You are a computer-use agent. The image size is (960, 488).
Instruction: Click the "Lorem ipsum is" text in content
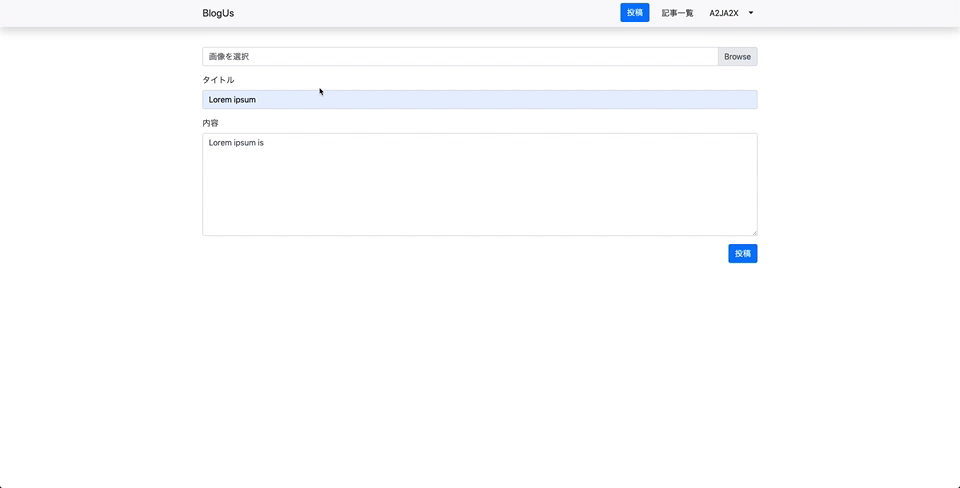[236, 143]
